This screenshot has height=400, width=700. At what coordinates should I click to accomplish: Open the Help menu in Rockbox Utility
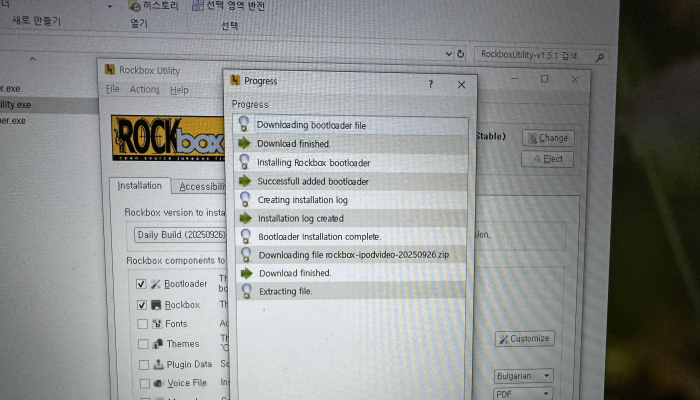point(179,90)
